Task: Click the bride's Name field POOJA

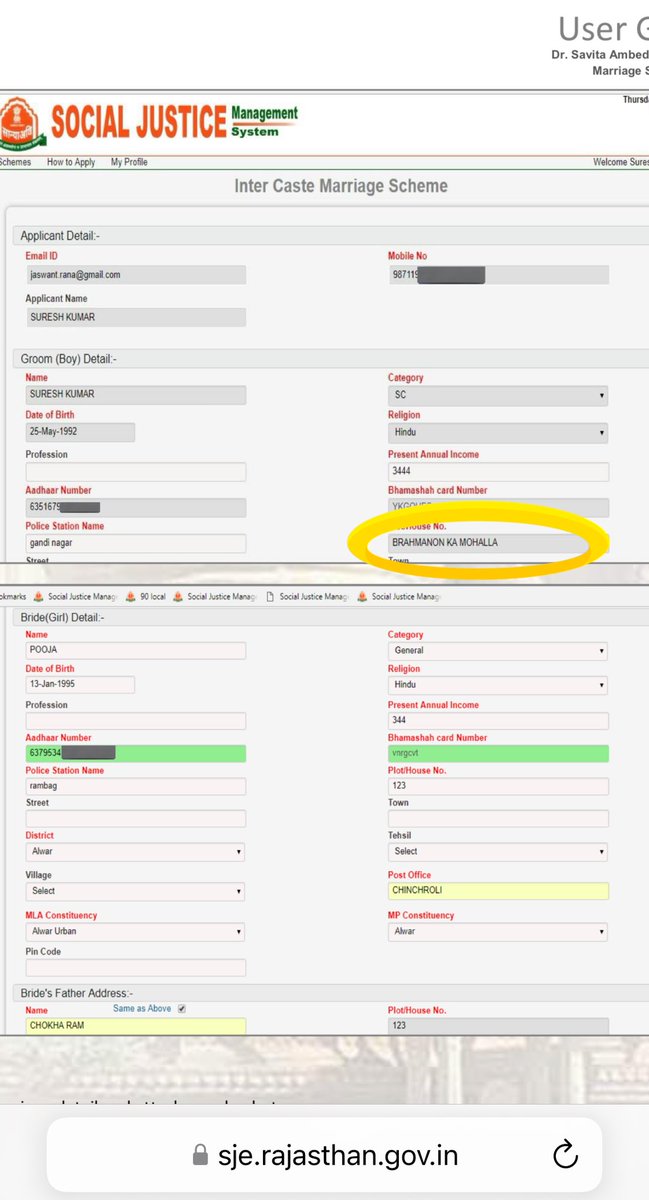Action: point(135,650)
